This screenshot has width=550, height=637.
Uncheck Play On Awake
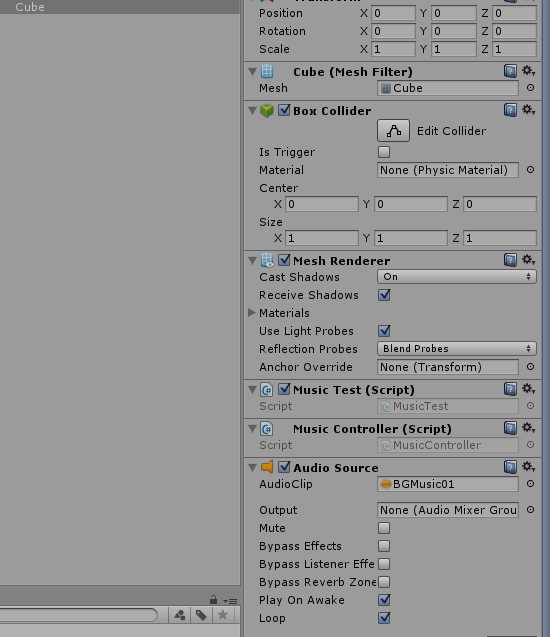pos(384,600)
